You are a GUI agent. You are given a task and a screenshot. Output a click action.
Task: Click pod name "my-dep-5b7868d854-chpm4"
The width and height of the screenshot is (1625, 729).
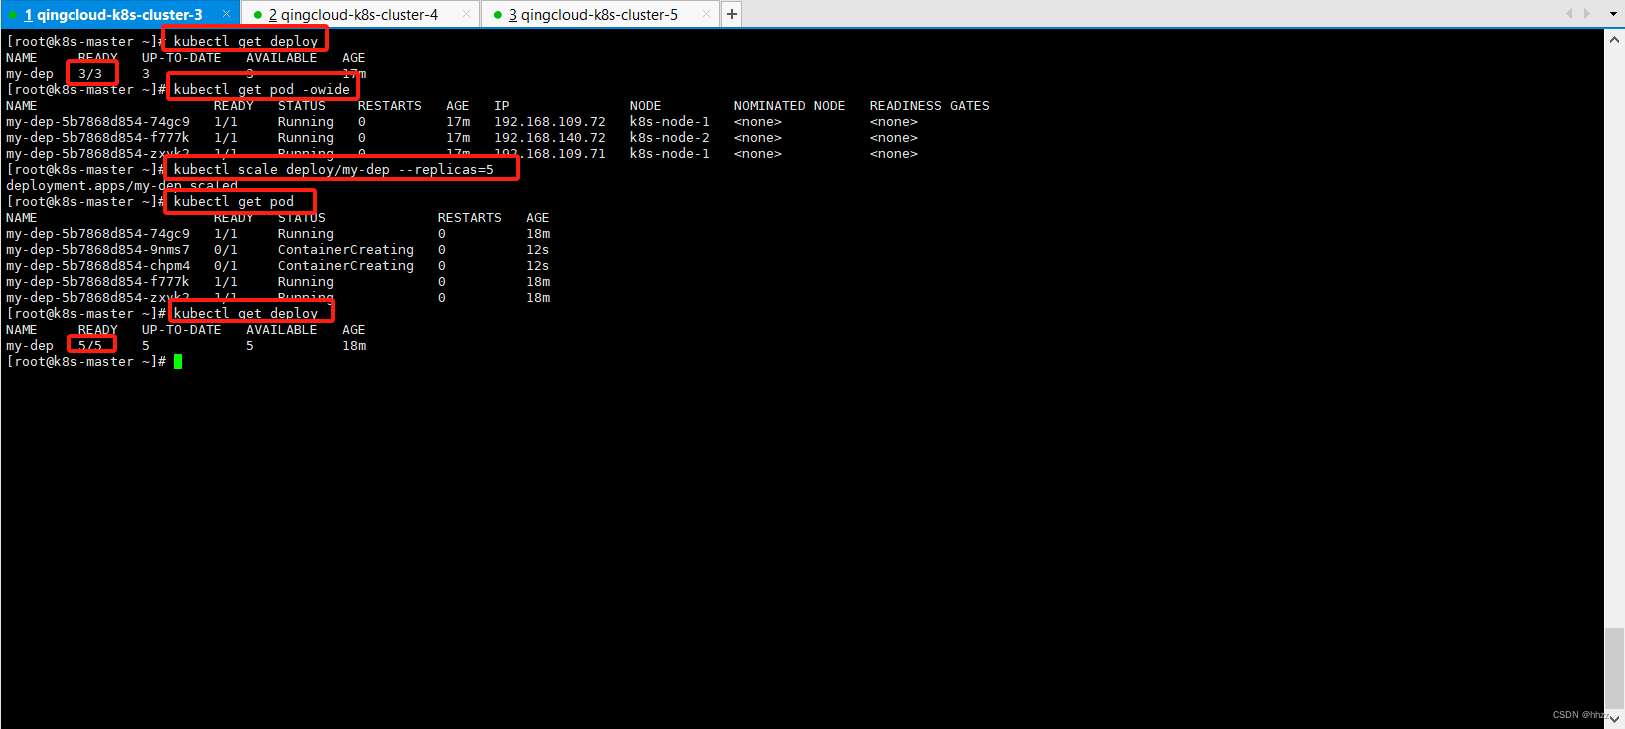point(98,266)
